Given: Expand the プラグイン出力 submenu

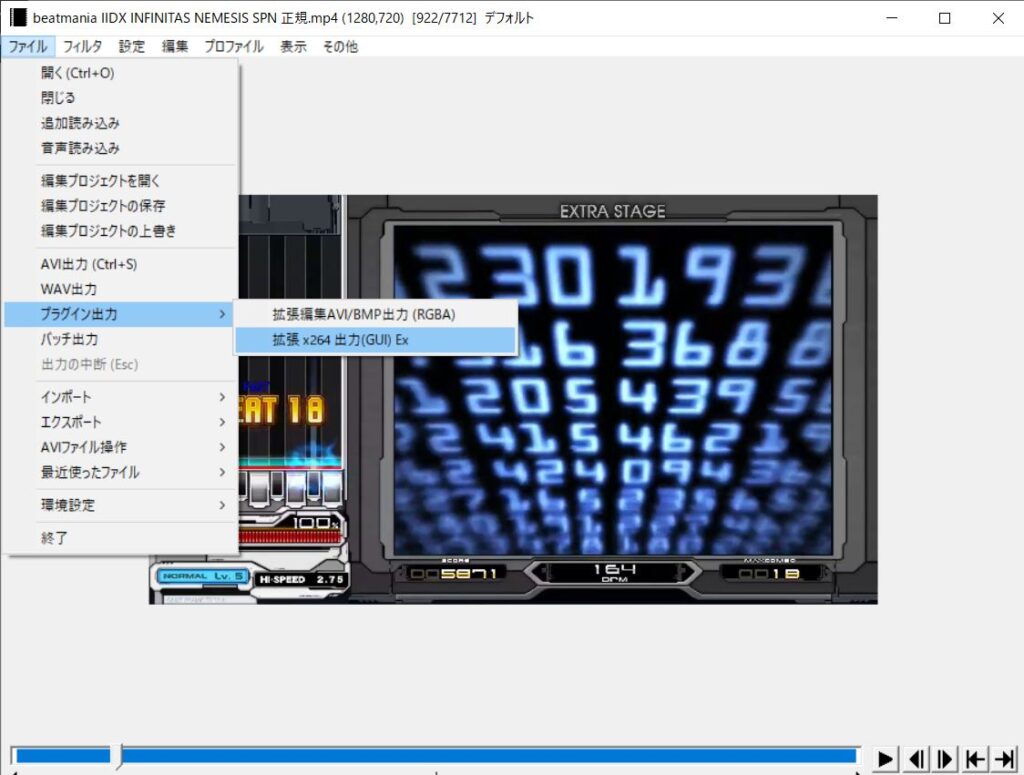Looking at the screenshot, I should tap(121, 314).
